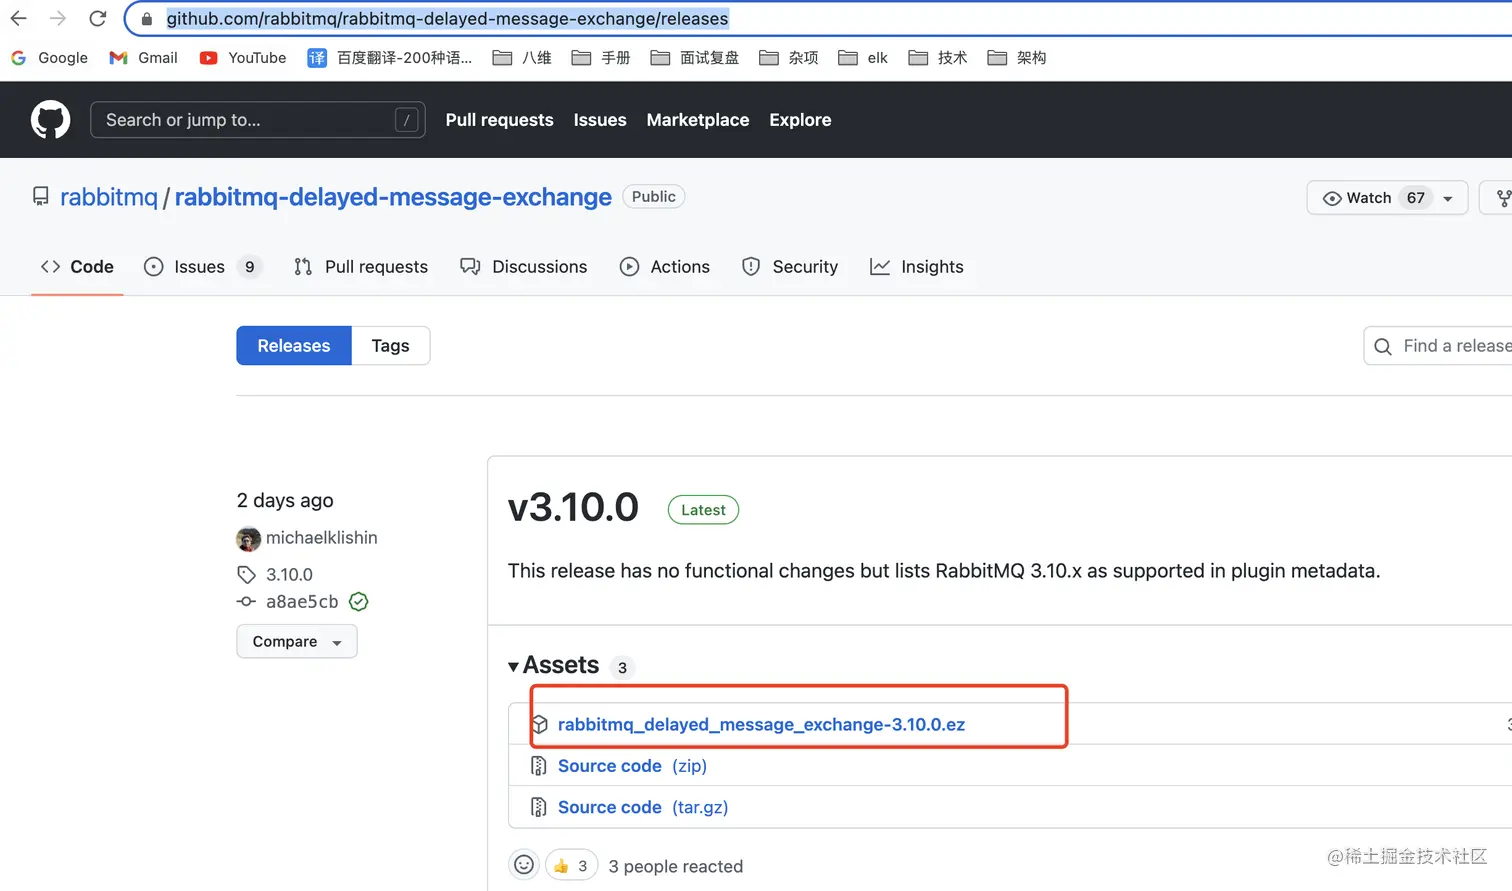This screenshot has width=1512, height=891.
Task: Open the Gmail bookmark
Action: [x=143, y=58]
